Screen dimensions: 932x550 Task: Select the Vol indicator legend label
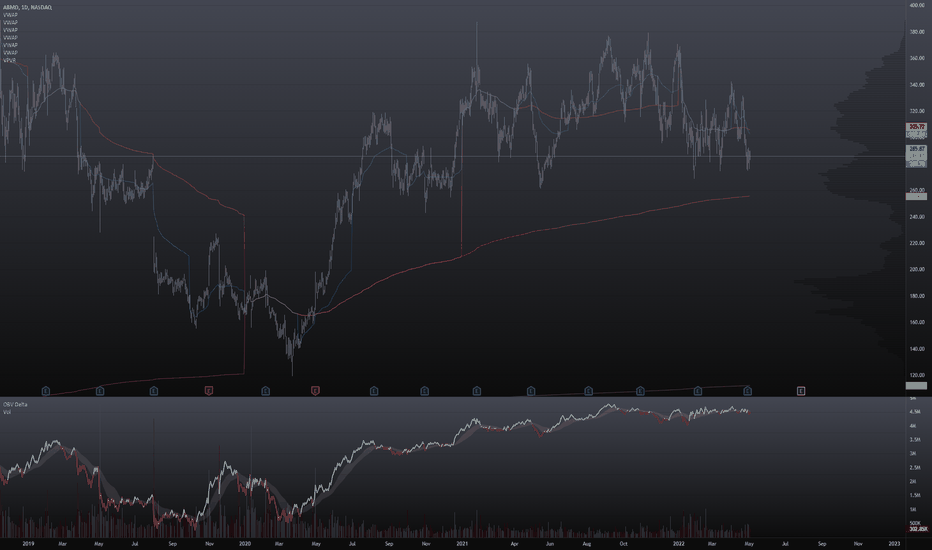pyautogui.click(x=7, y=411)
